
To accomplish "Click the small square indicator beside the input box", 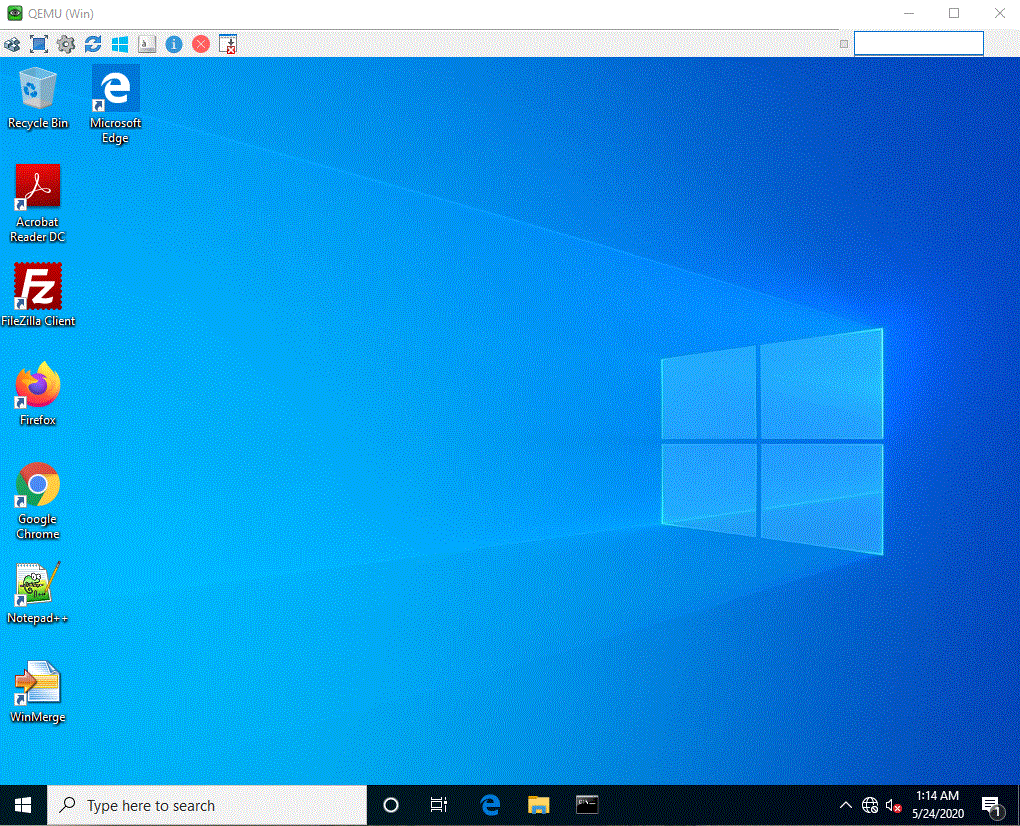I will 844,44.
